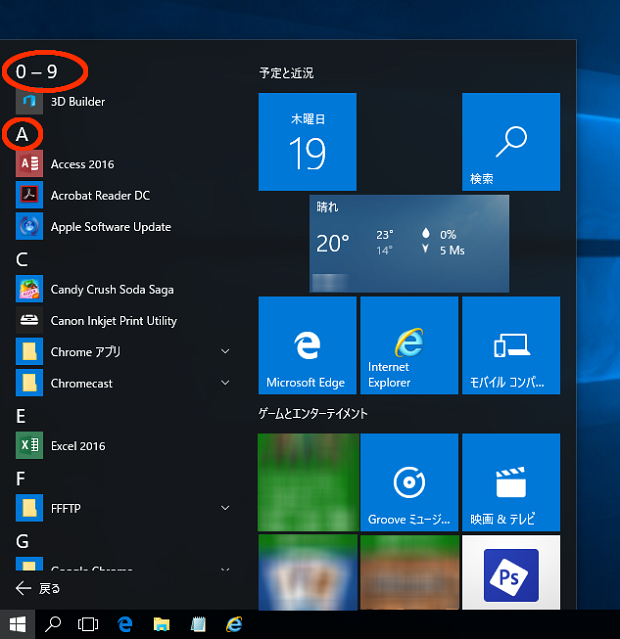Click the Canon Inkjet Print Utility icon
This screenshot has height=639, width=620.
click(29, 320)
